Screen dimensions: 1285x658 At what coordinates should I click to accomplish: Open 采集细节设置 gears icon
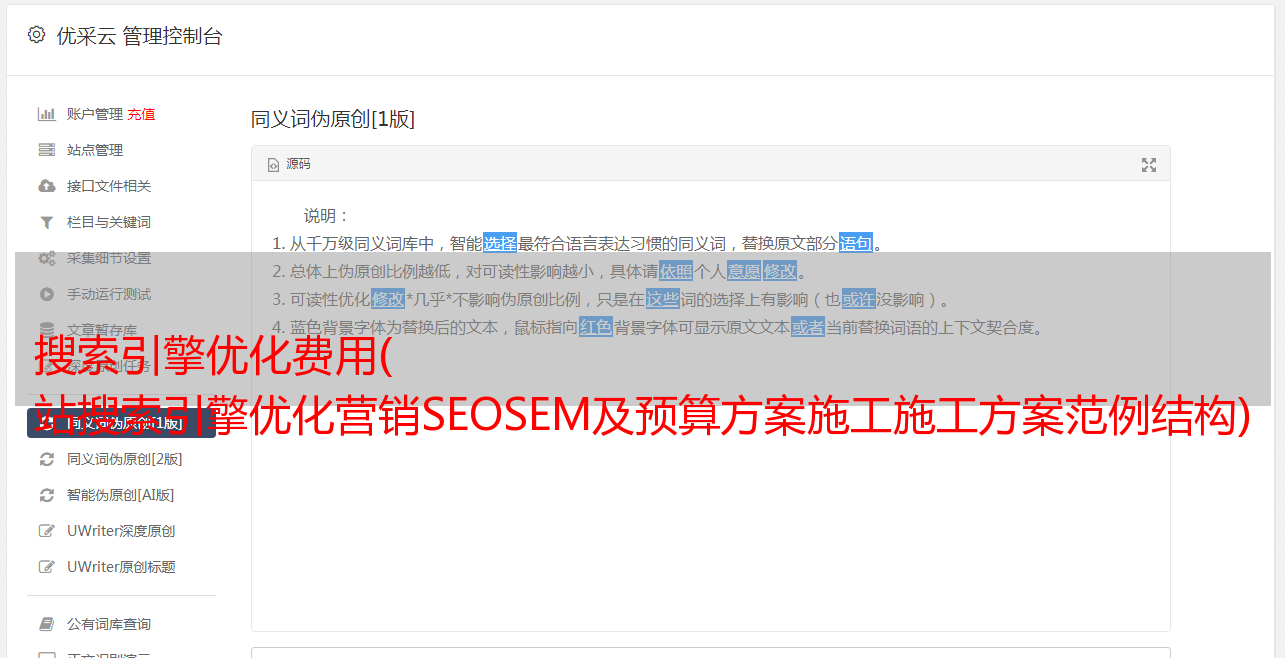click(x=46, y=258)
